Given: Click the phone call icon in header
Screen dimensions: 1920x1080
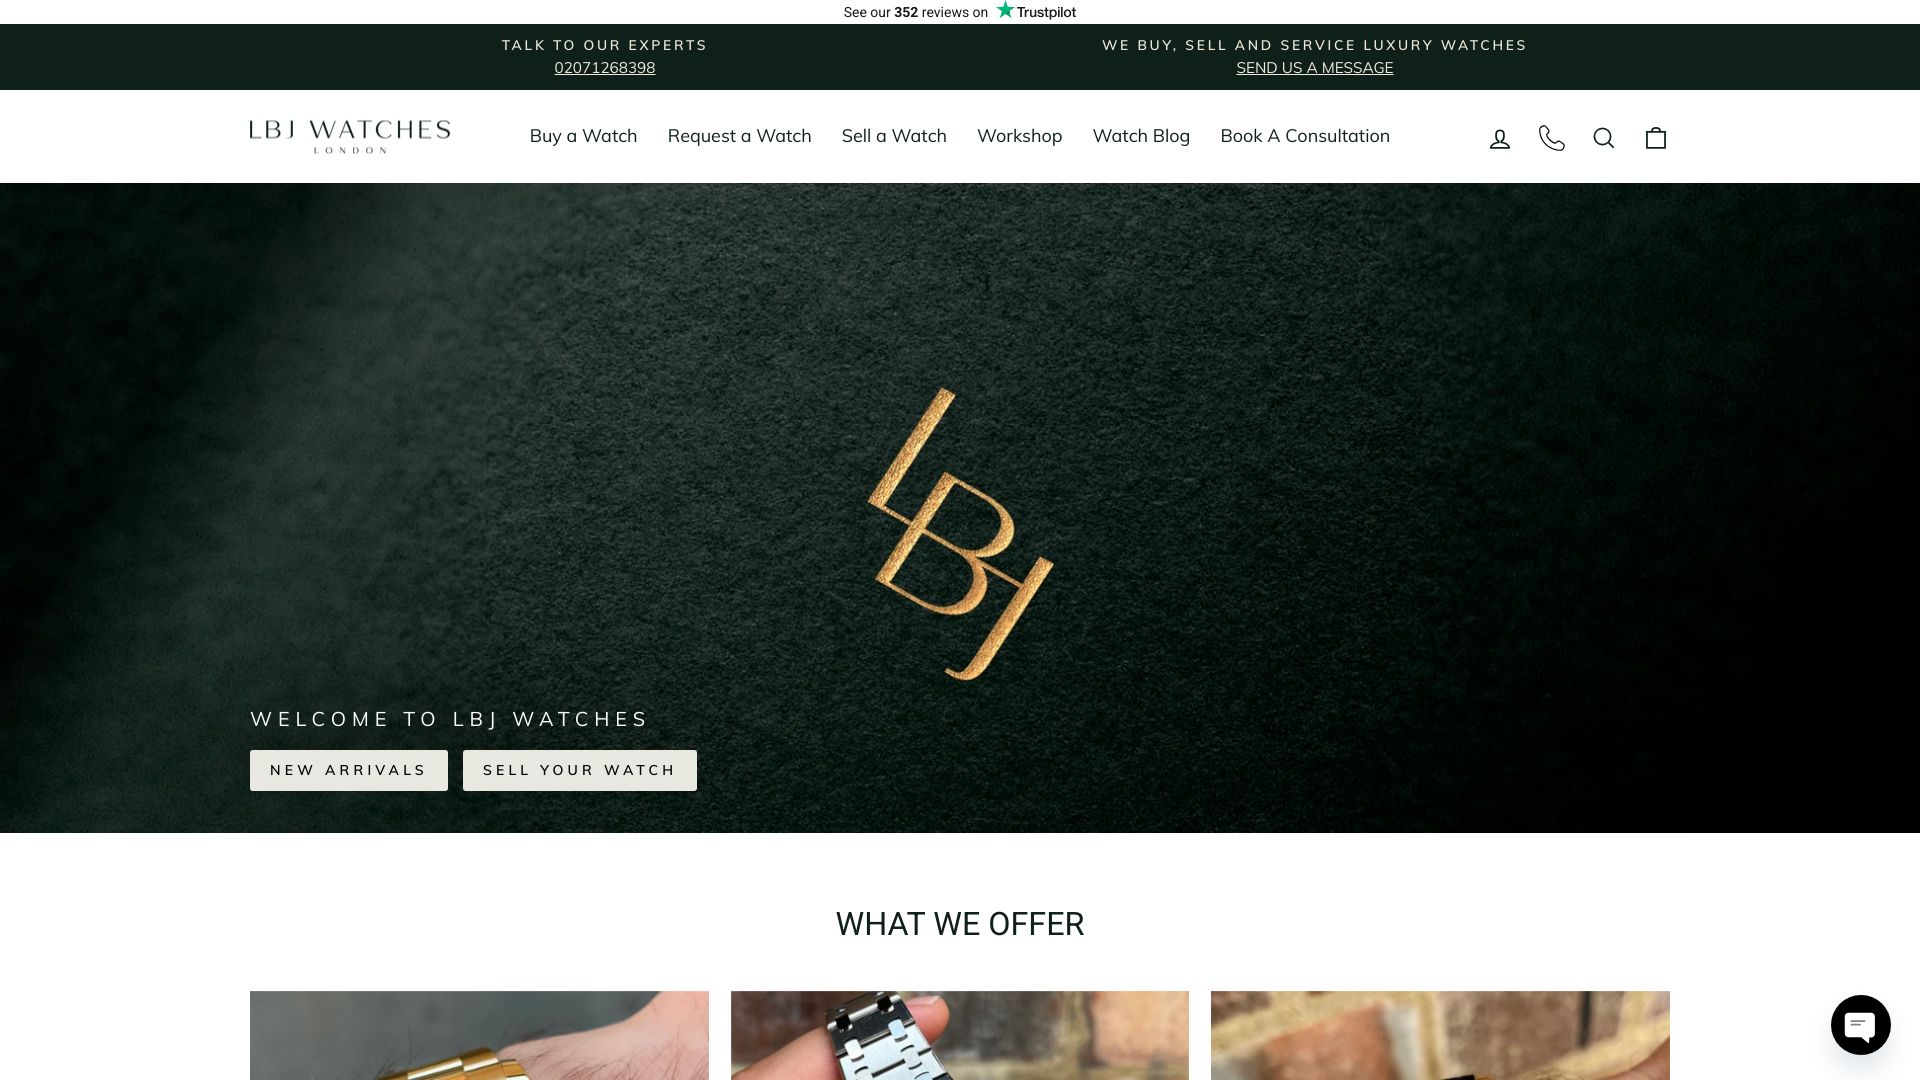Looking at the screenshot, I should click(1551, 138).
